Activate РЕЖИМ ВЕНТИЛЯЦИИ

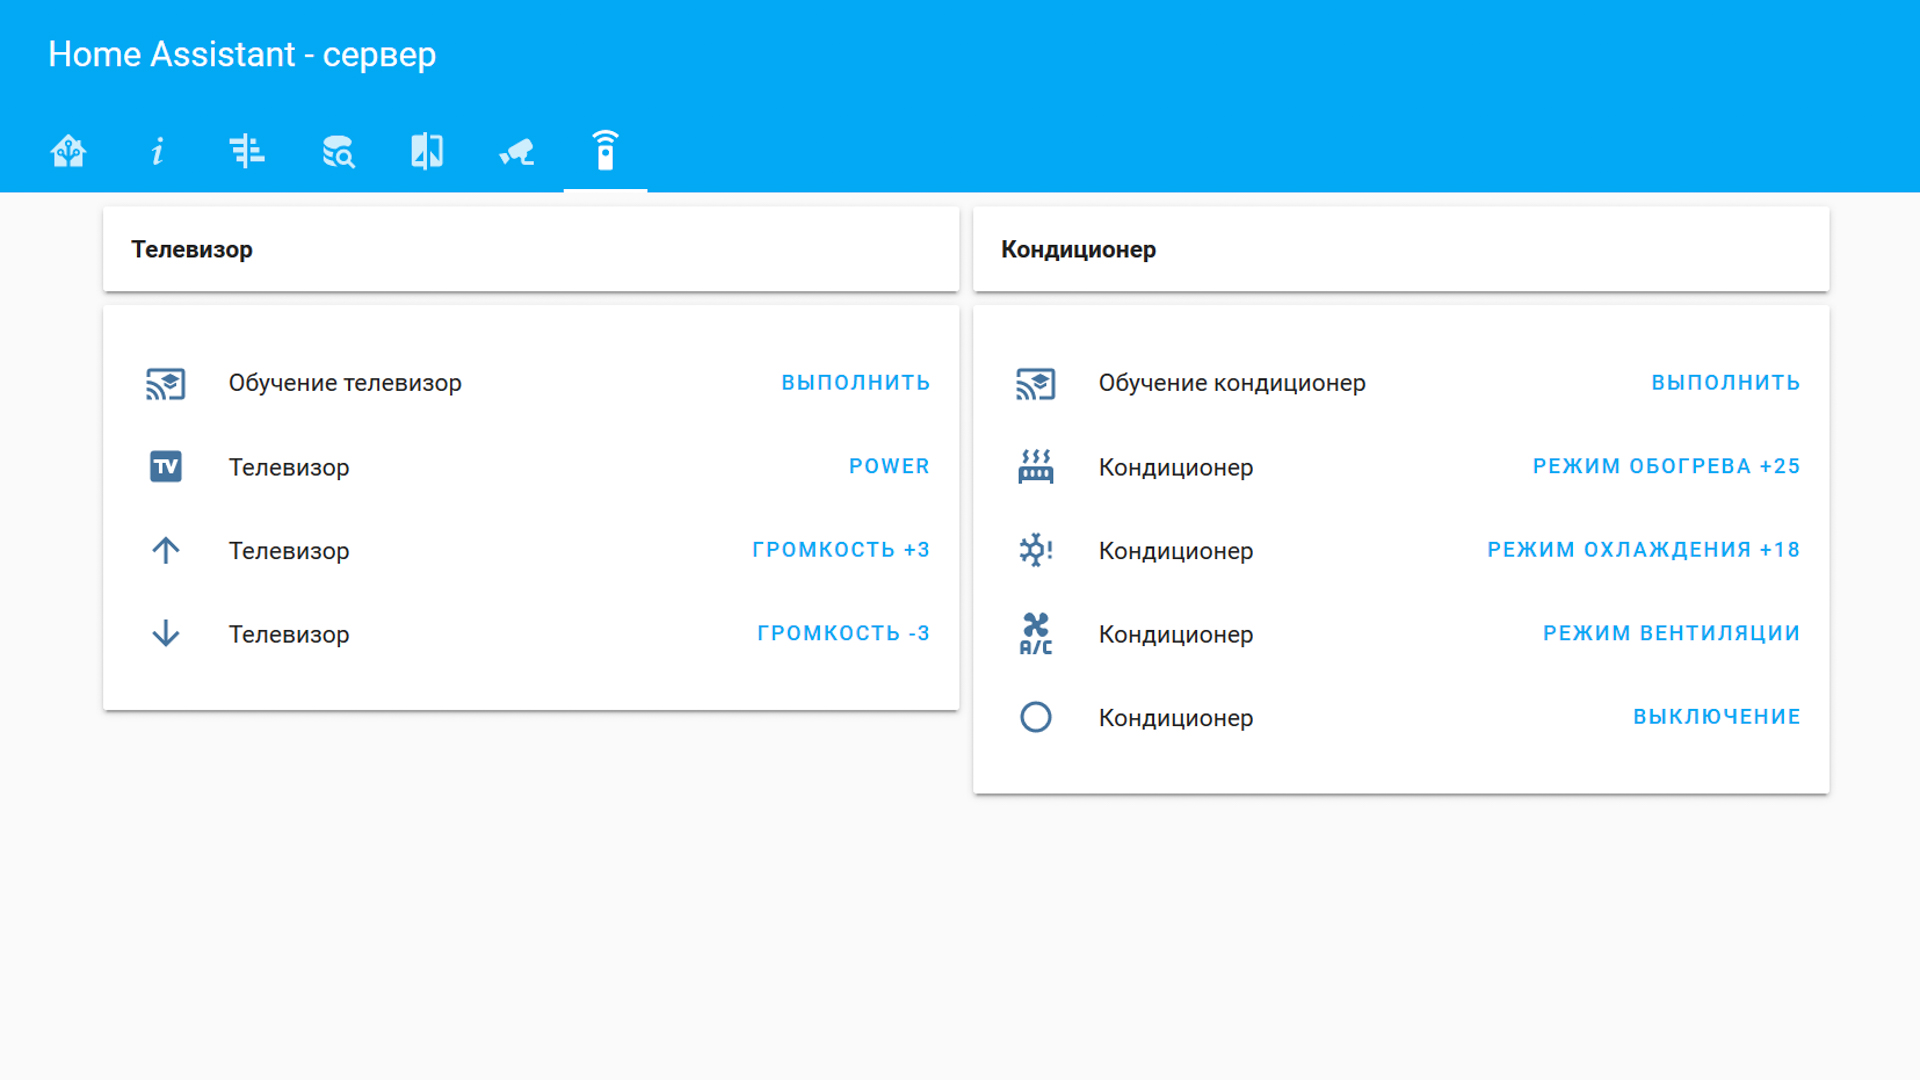(x=1671, y=634)
